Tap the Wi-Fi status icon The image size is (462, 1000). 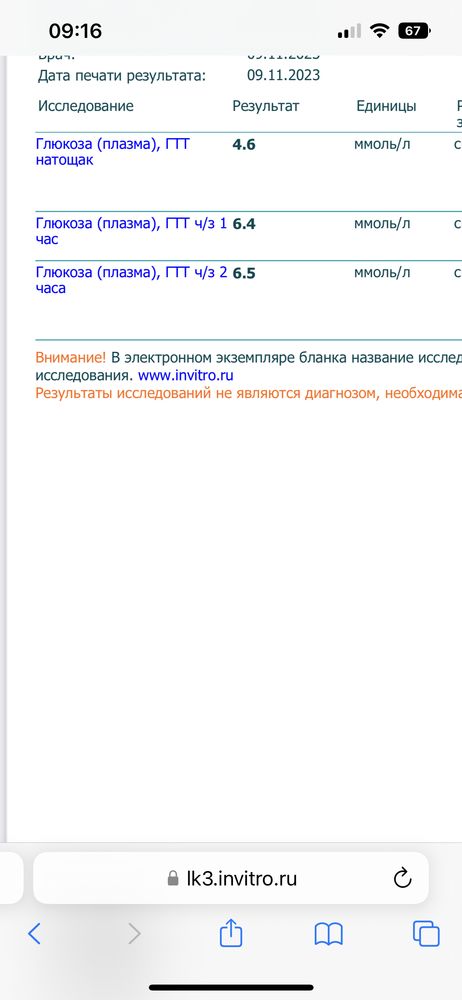coord(380,31)
